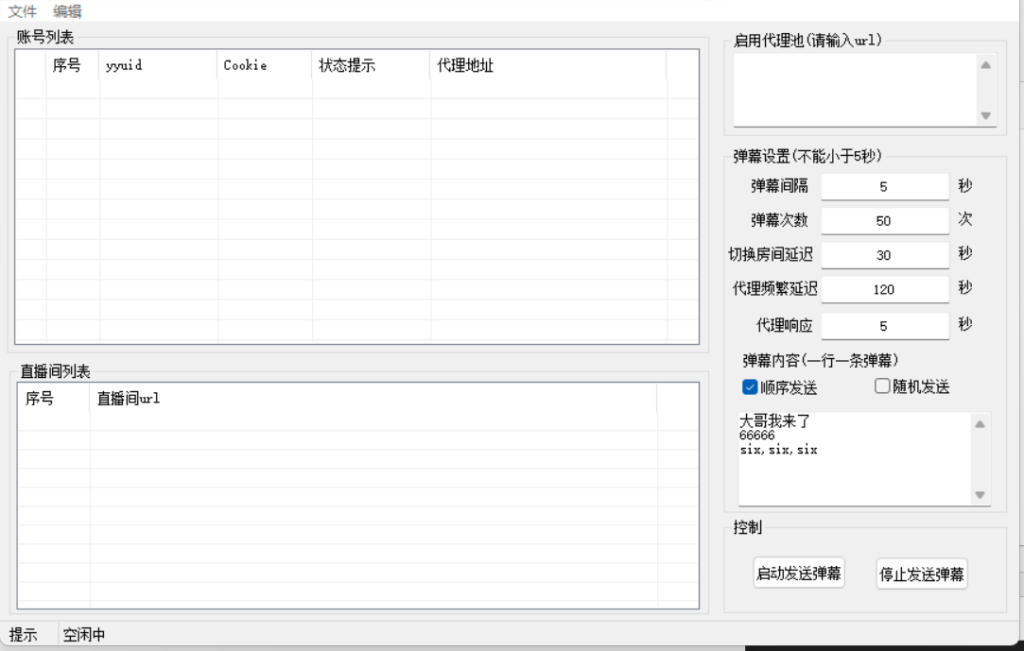
Task: Click the 停止发送弹幕 button
Action: click(921, 574)
